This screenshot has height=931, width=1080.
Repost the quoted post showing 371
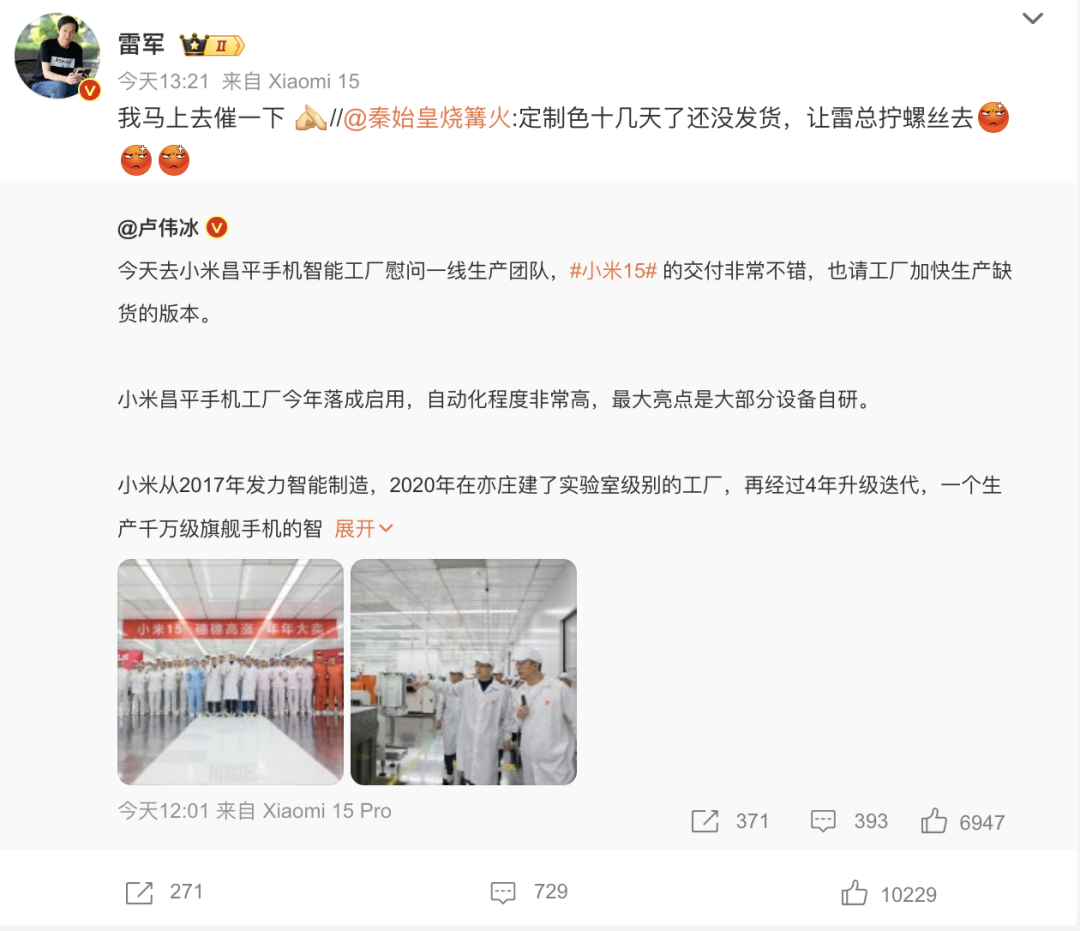click(729, 821)
